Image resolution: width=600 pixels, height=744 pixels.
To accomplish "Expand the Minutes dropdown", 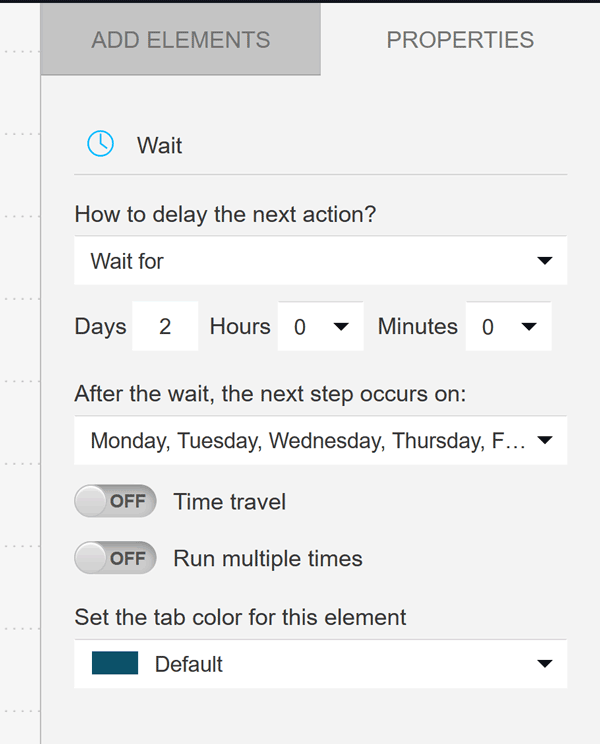I will pos(508,327).
